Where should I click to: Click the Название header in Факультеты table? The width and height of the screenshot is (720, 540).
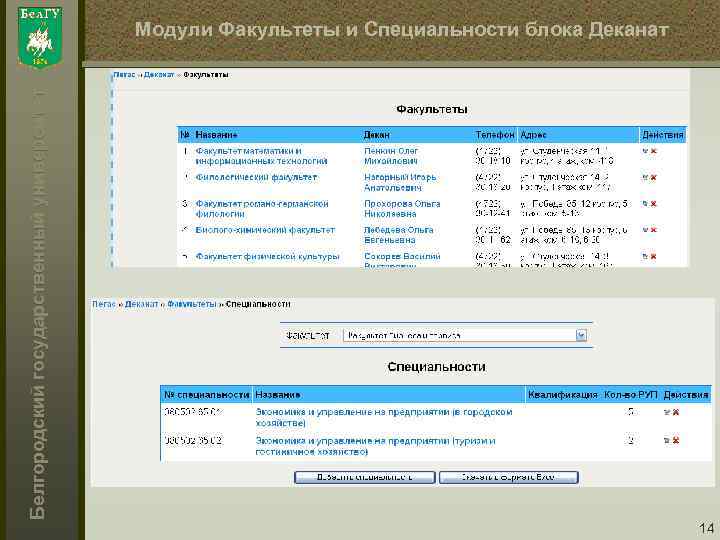[216, 135]
